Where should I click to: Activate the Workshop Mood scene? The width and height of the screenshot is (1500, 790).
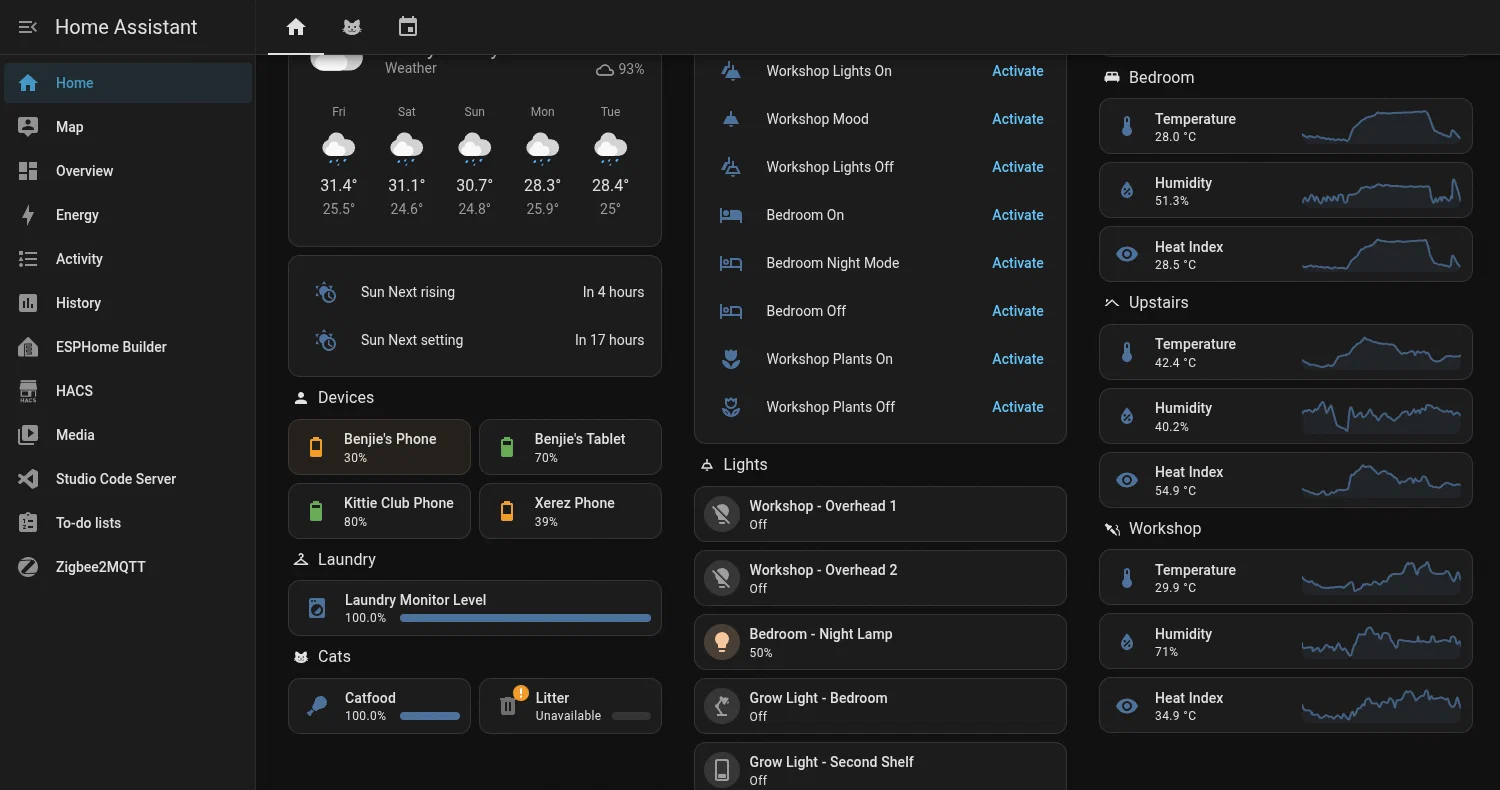pos(1017,119)
